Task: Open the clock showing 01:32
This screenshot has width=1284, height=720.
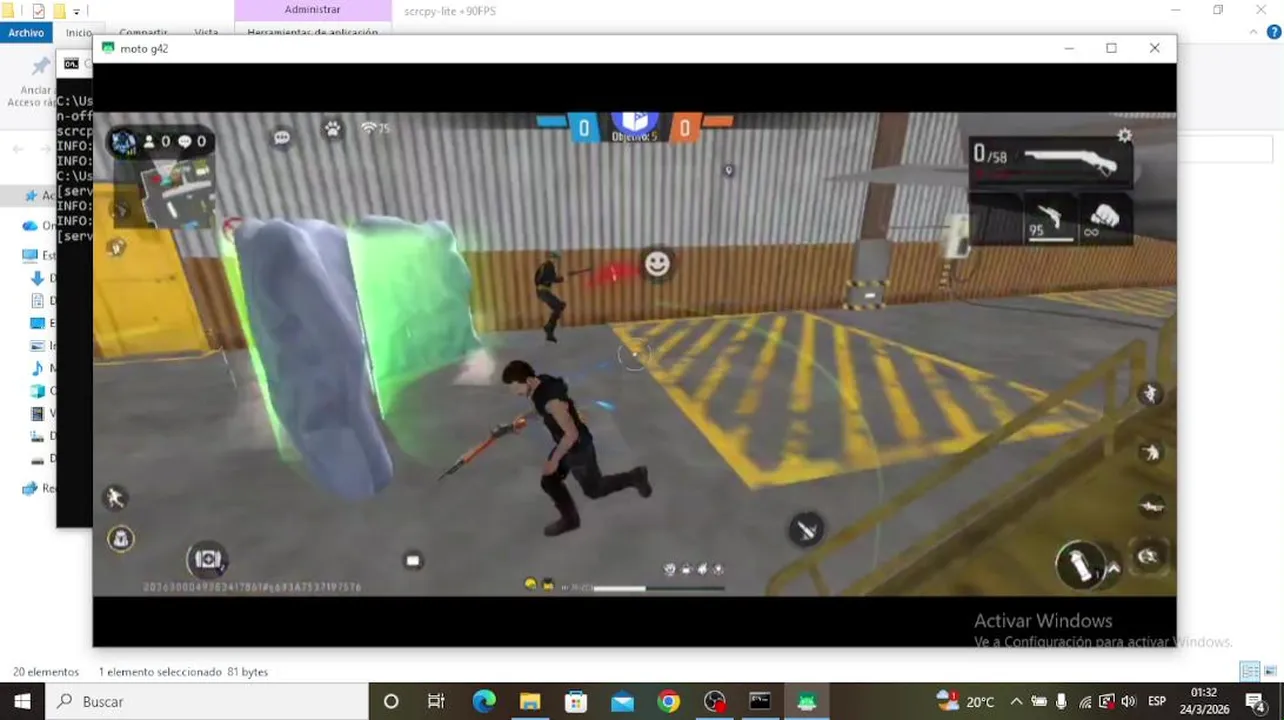Action: (1205, 701)
